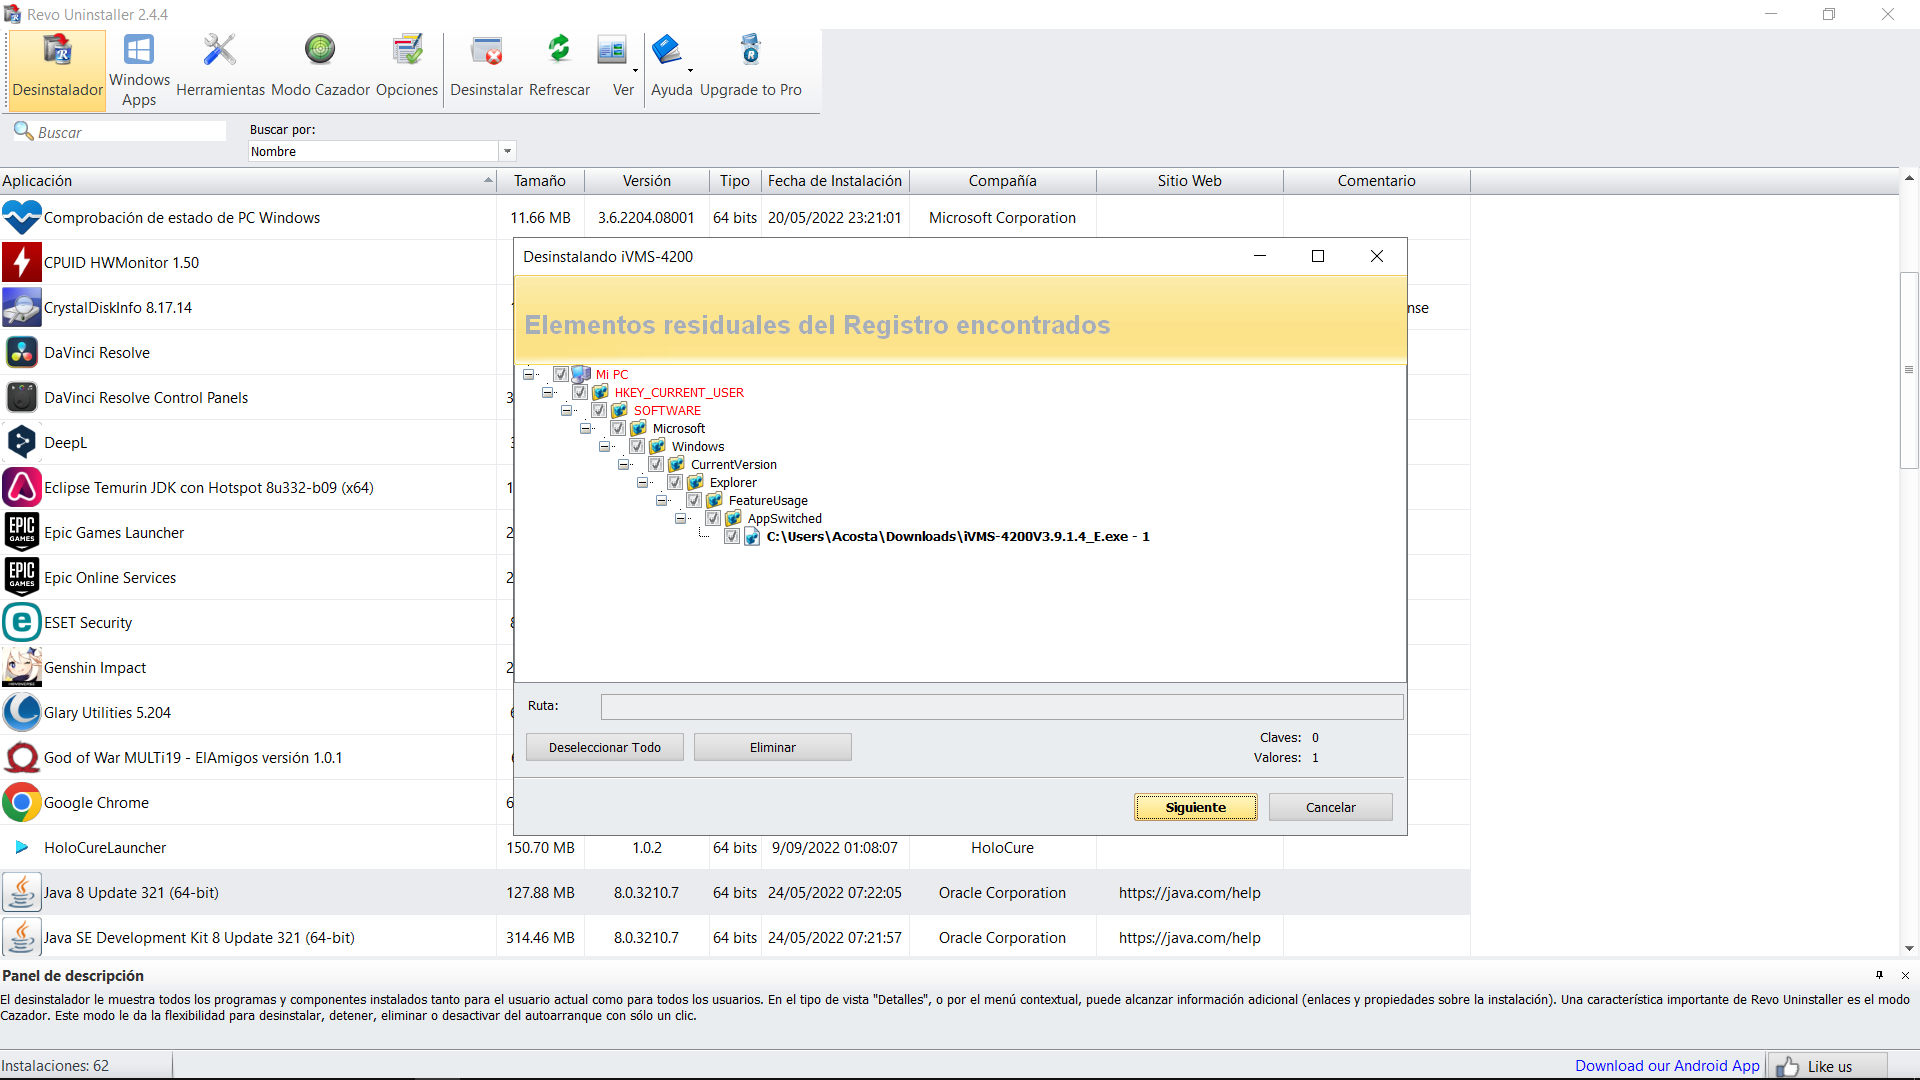Collapse the Mi PC tree node
1920x1080 pixels.
pyautogui.click(x=529, y=374)
